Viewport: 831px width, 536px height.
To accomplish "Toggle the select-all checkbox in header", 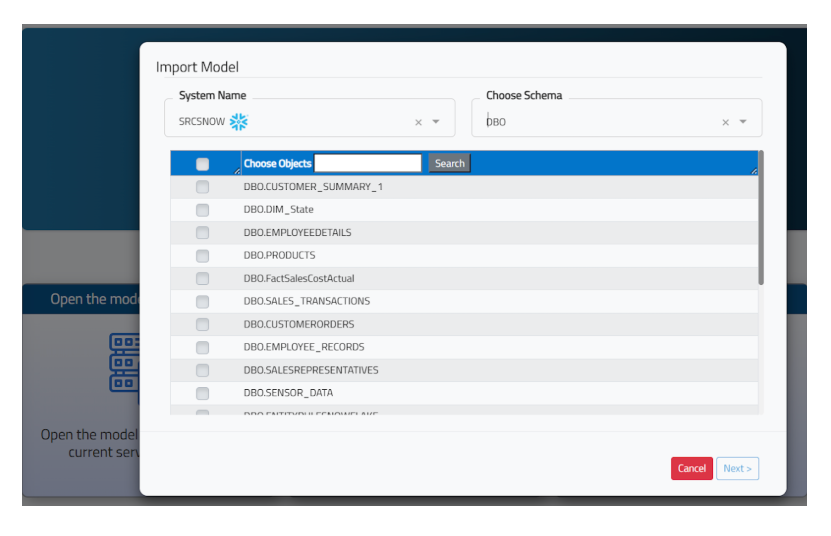I will 203,164.
